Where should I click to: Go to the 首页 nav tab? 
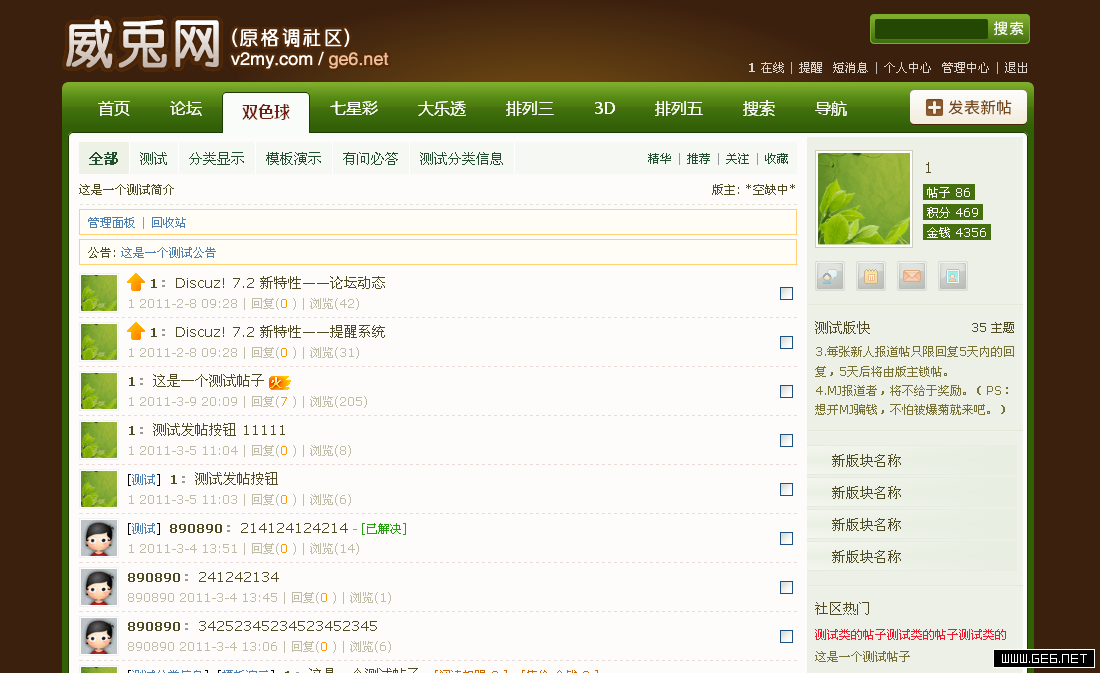[114, 109]
